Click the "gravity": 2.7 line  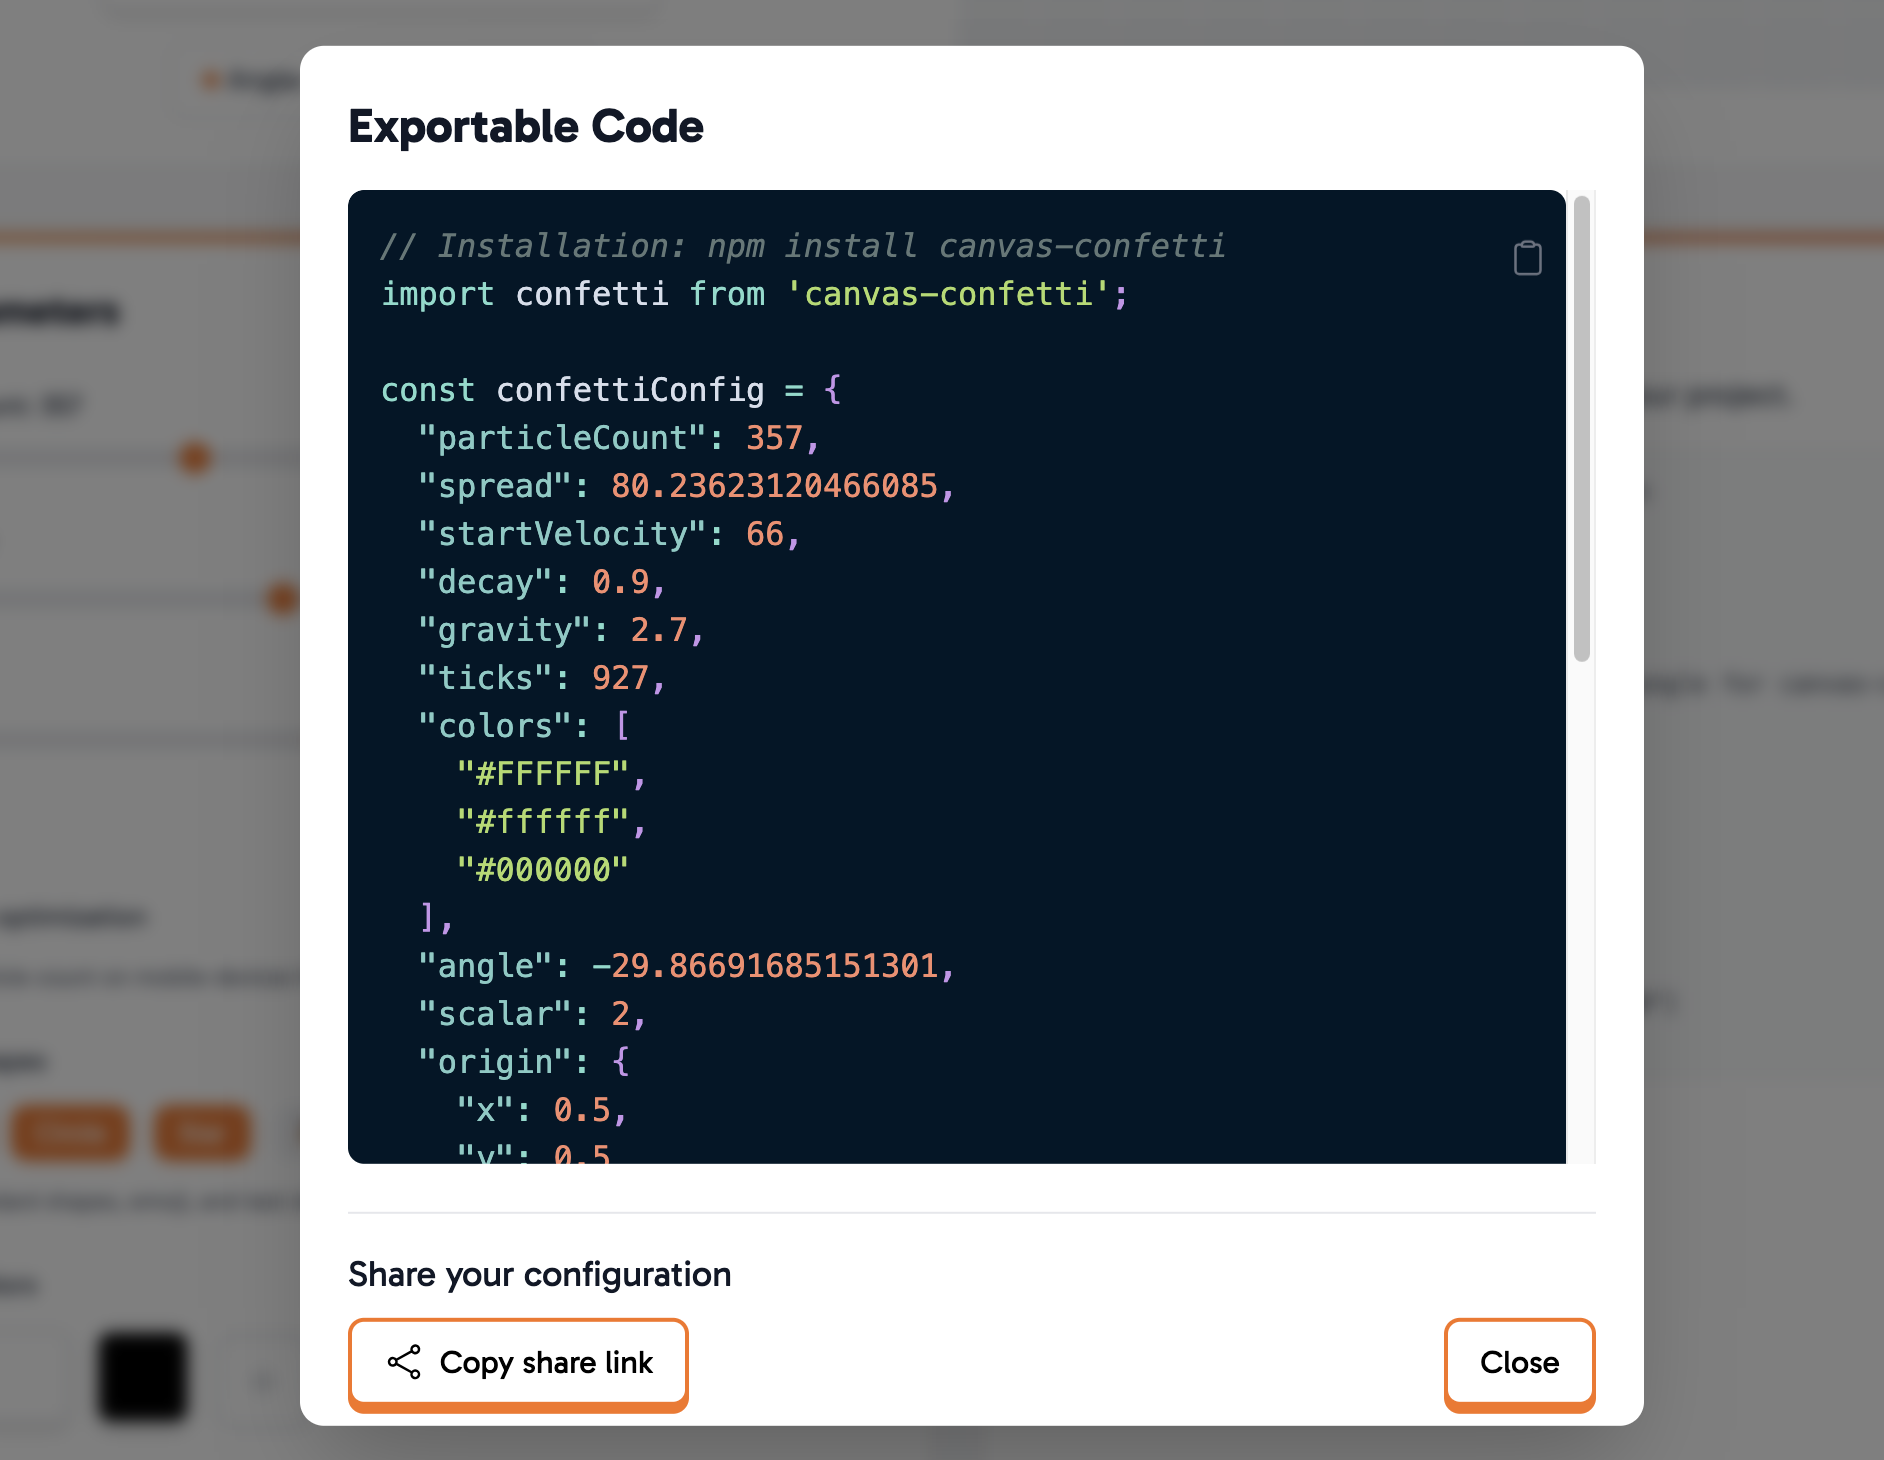point(561,630)
